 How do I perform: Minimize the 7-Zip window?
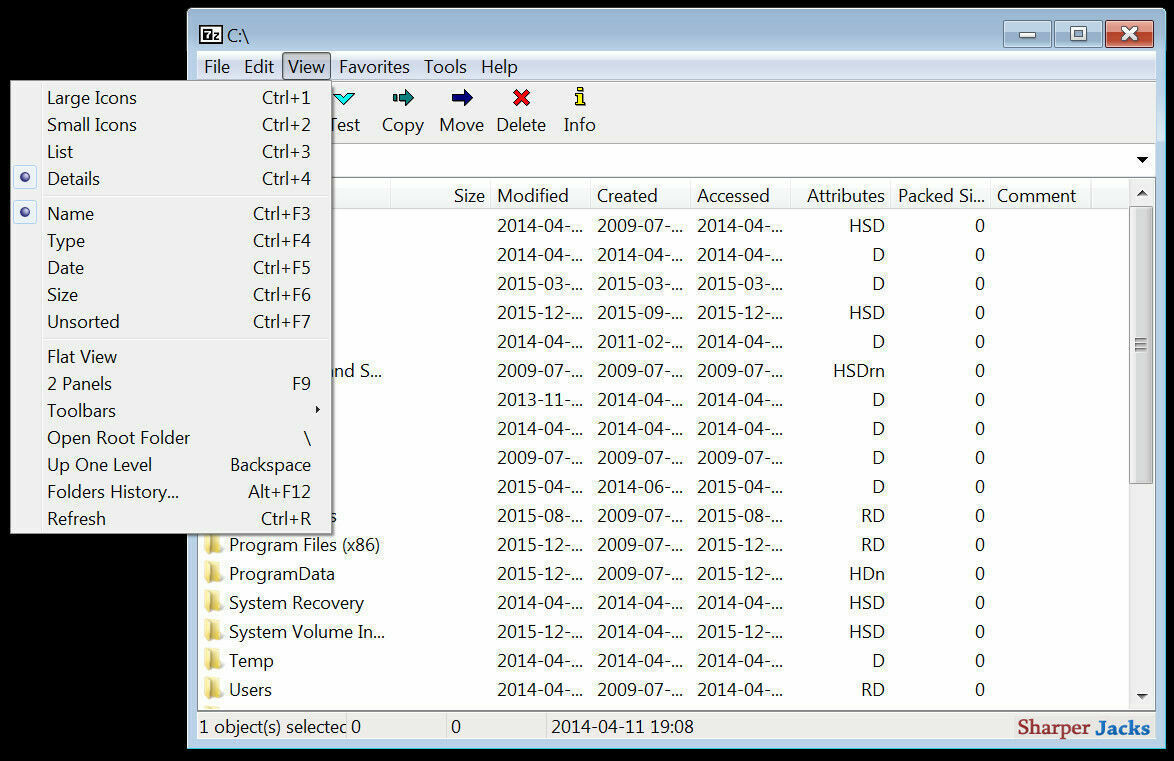1027,34
